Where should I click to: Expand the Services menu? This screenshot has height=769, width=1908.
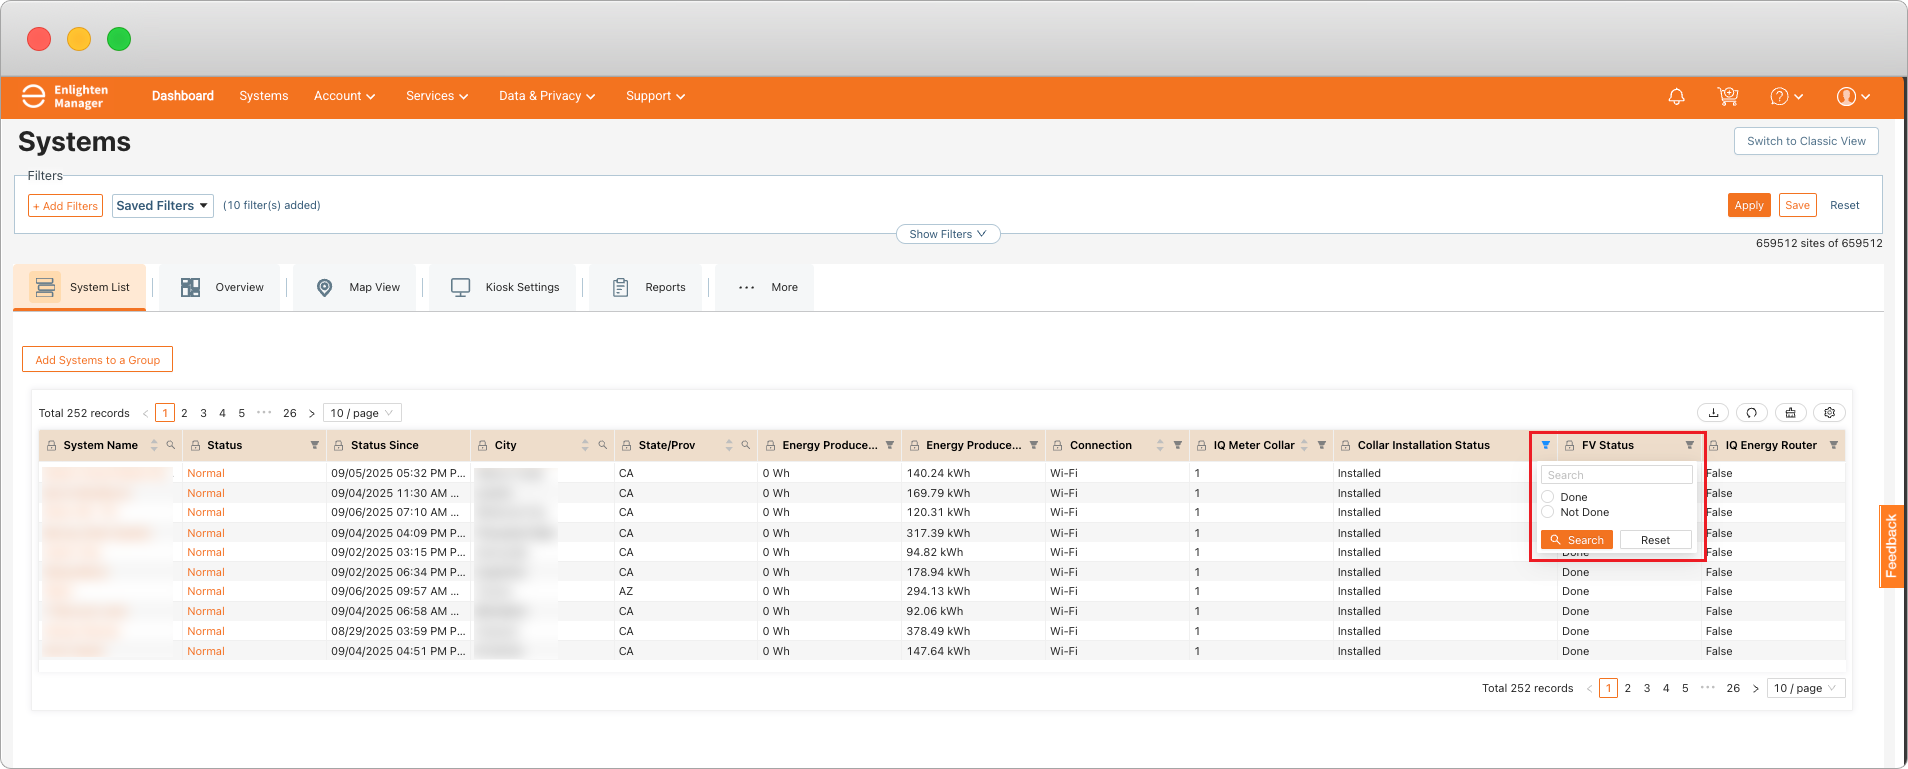point(437,96)
